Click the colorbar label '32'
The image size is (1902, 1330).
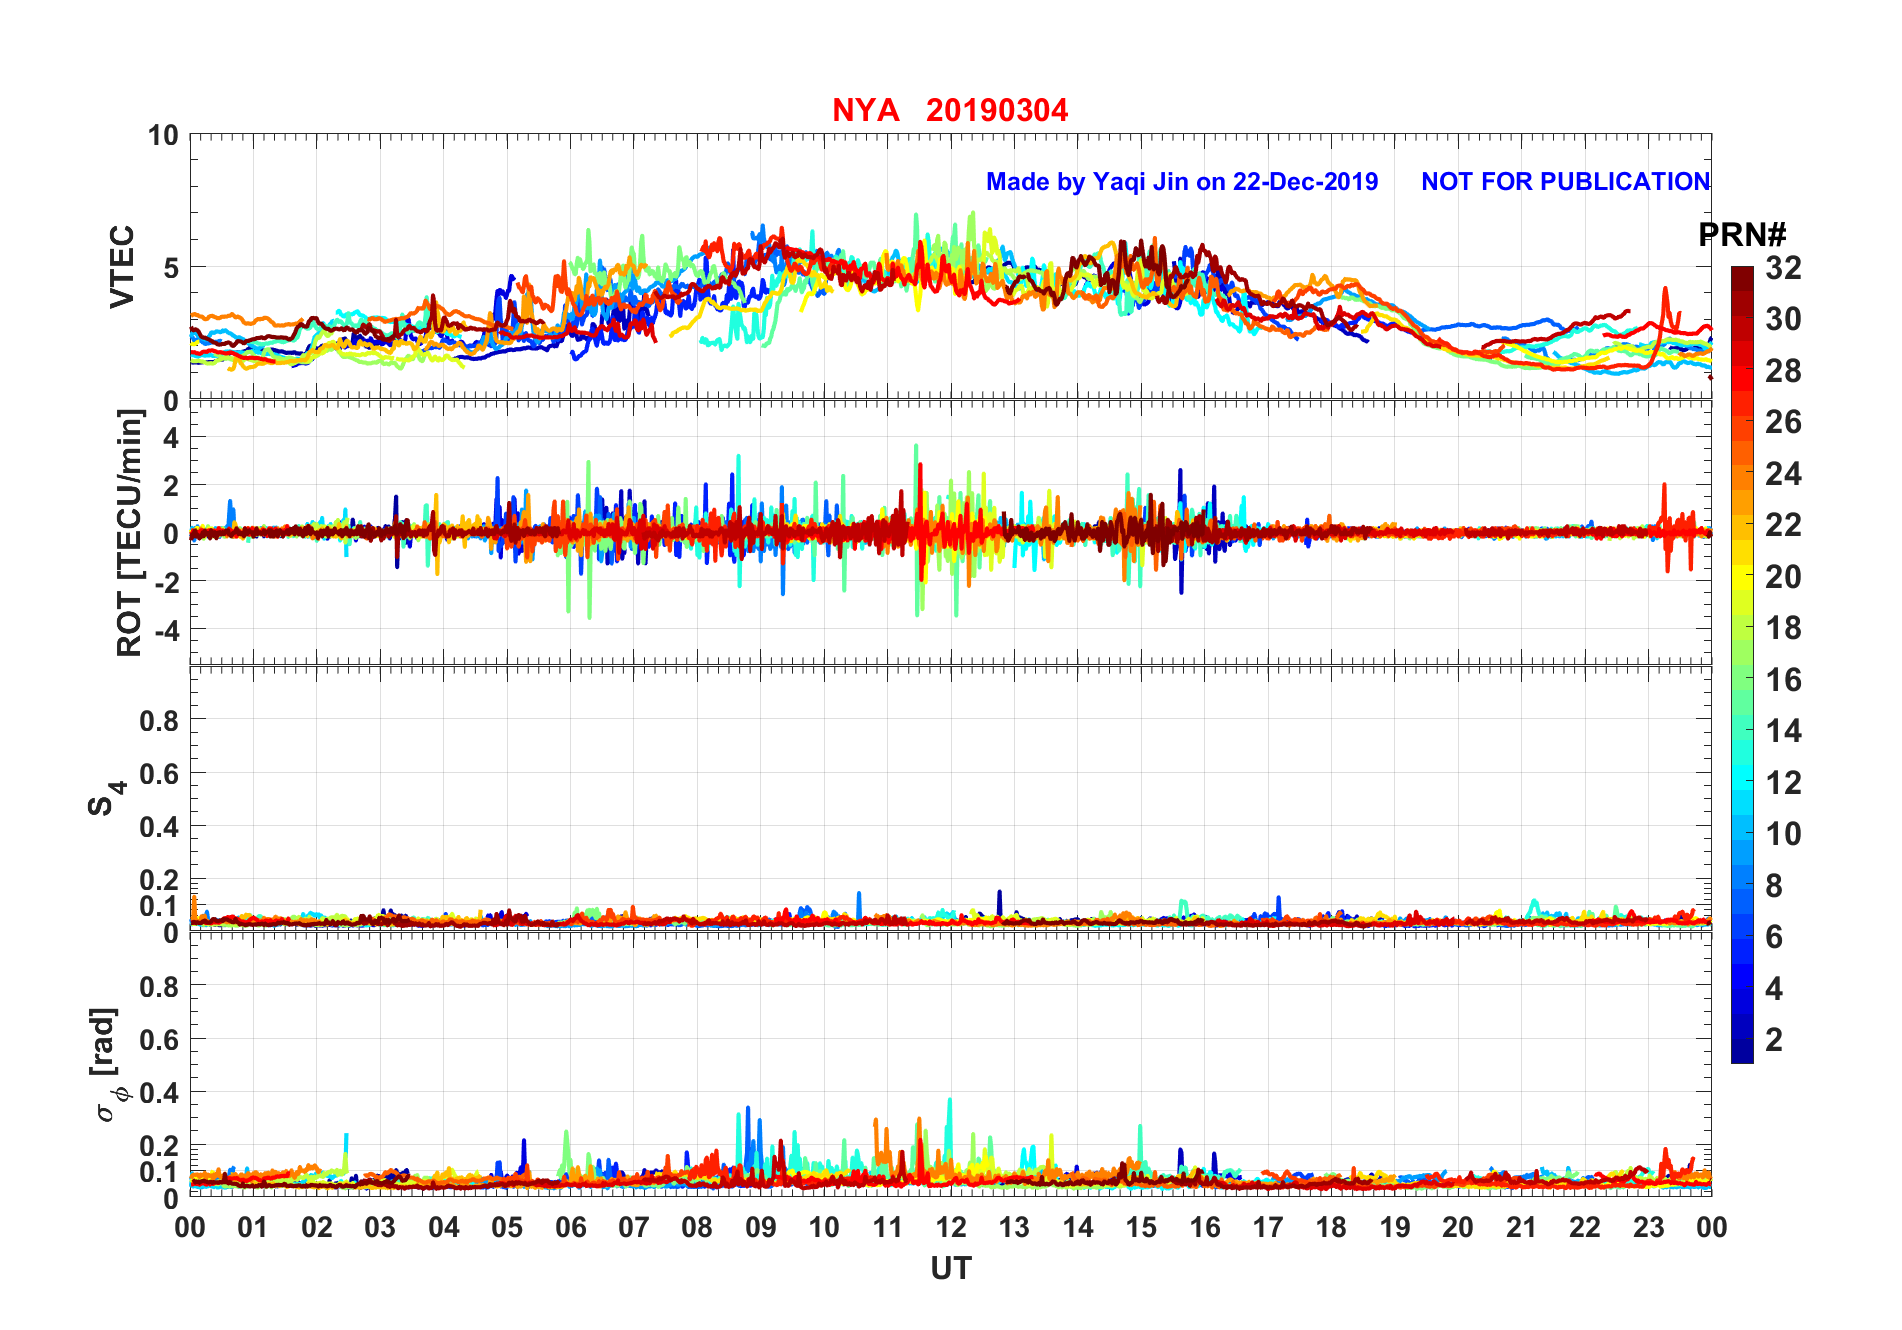tap(1783, 268)
